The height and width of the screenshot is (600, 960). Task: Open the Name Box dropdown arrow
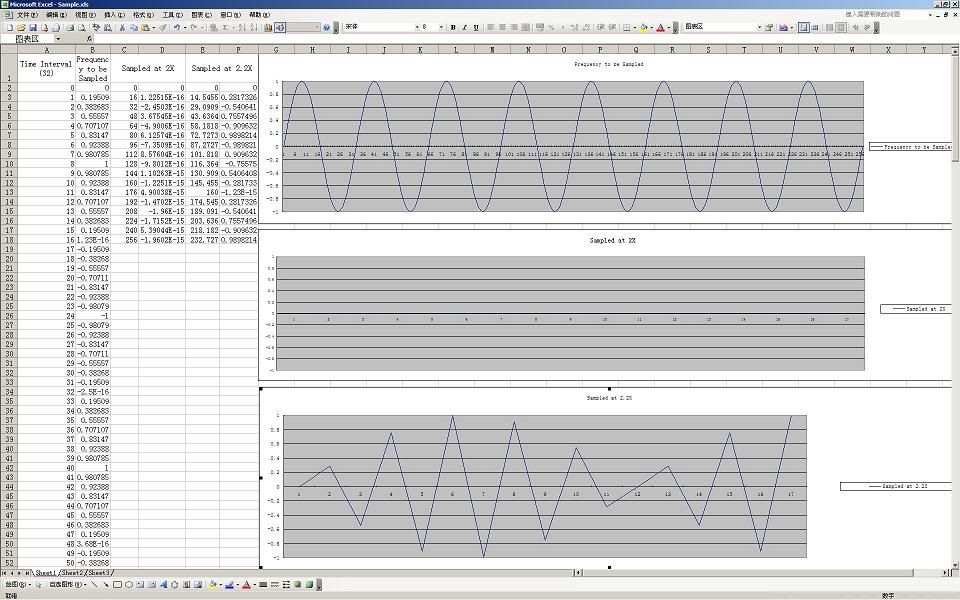(57, 39)
